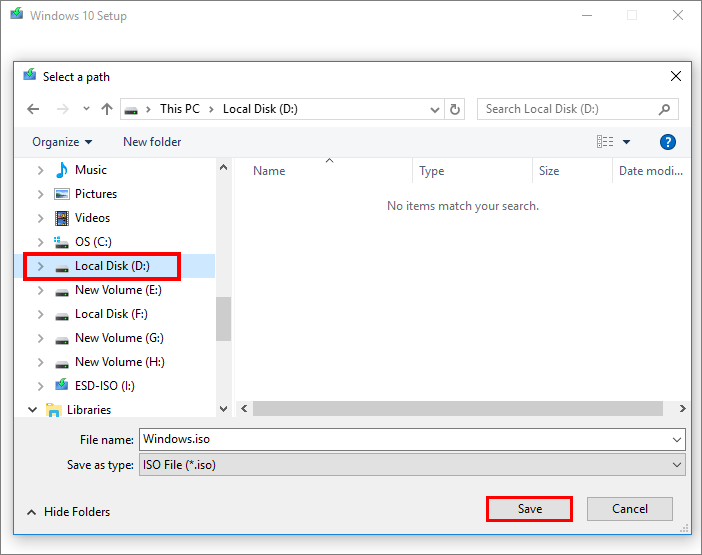702x555 pixels.
Task: Click the file list horizontal scrollbar thumb
Action: click(x=458, y=409)
